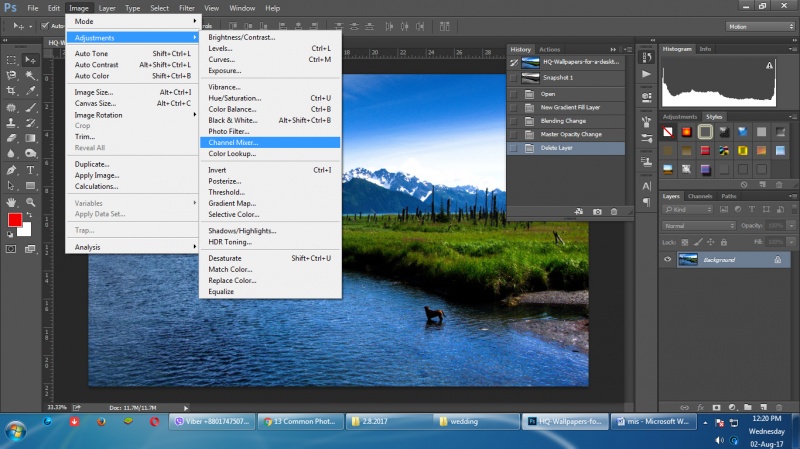The height and width of the screenshot is (449, 800).
Task: Set history brush source to Snapshot 1
Action: 513,77
